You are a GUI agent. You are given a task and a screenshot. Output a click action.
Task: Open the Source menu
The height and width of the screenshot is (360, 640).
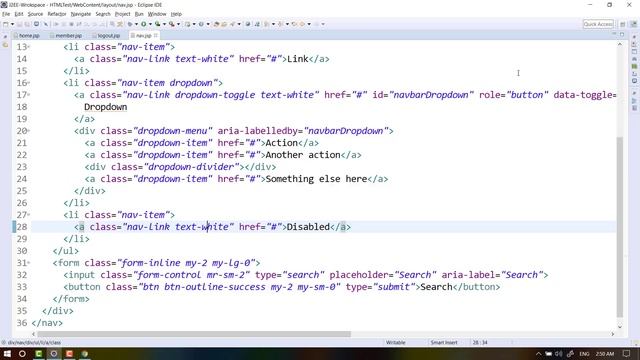coord(35,14)
